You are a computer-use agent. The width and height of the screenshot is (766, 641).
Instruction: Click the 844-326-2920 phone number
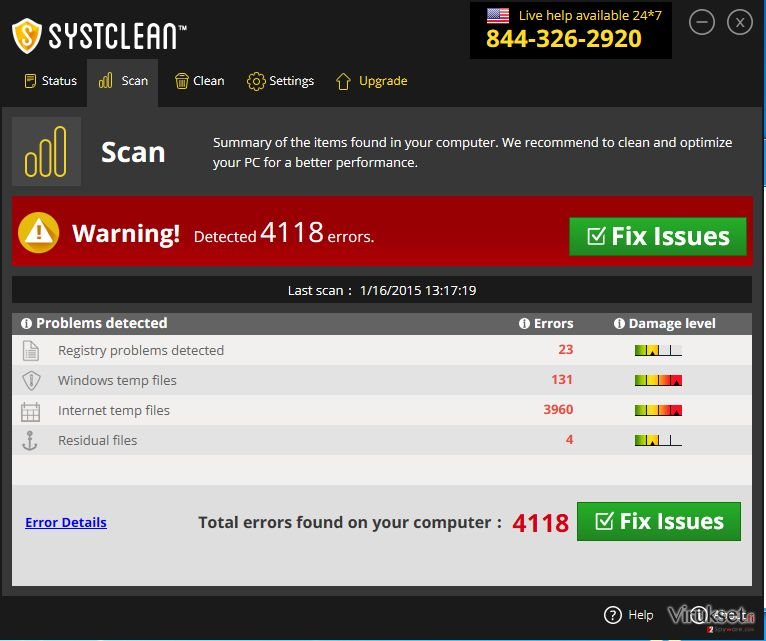(x=564, y=39)
